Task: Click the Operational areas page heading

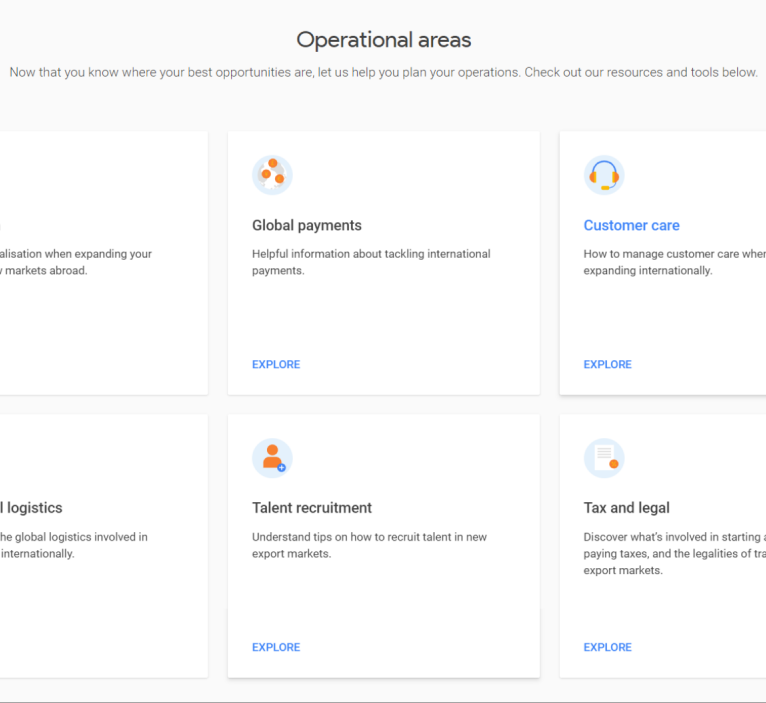Action: tap(383, 40)
